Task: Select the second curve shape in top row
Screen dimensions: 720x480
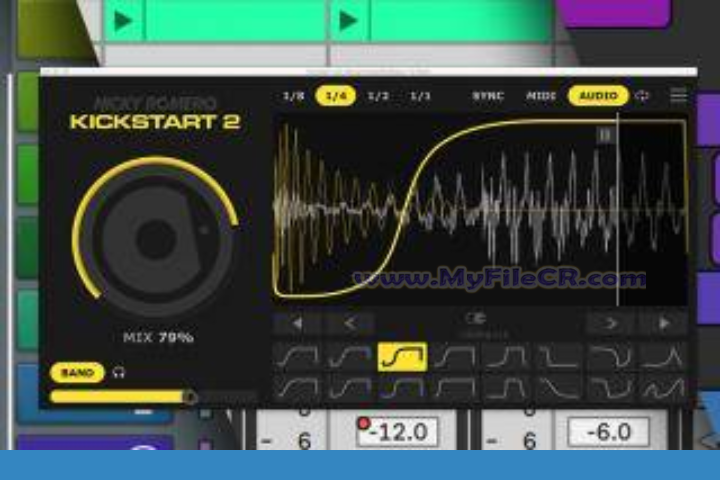Action: point(350,356)
